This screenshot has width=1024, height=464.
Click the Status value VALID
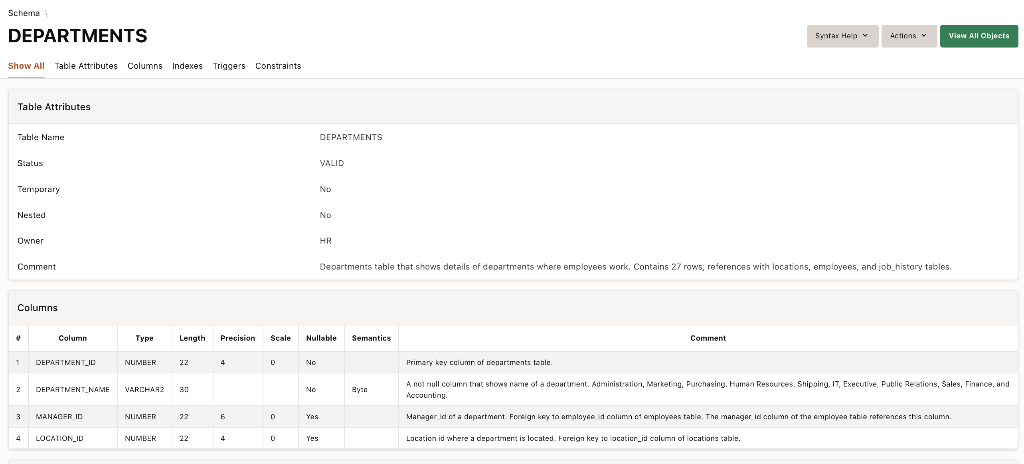(332, 163)
